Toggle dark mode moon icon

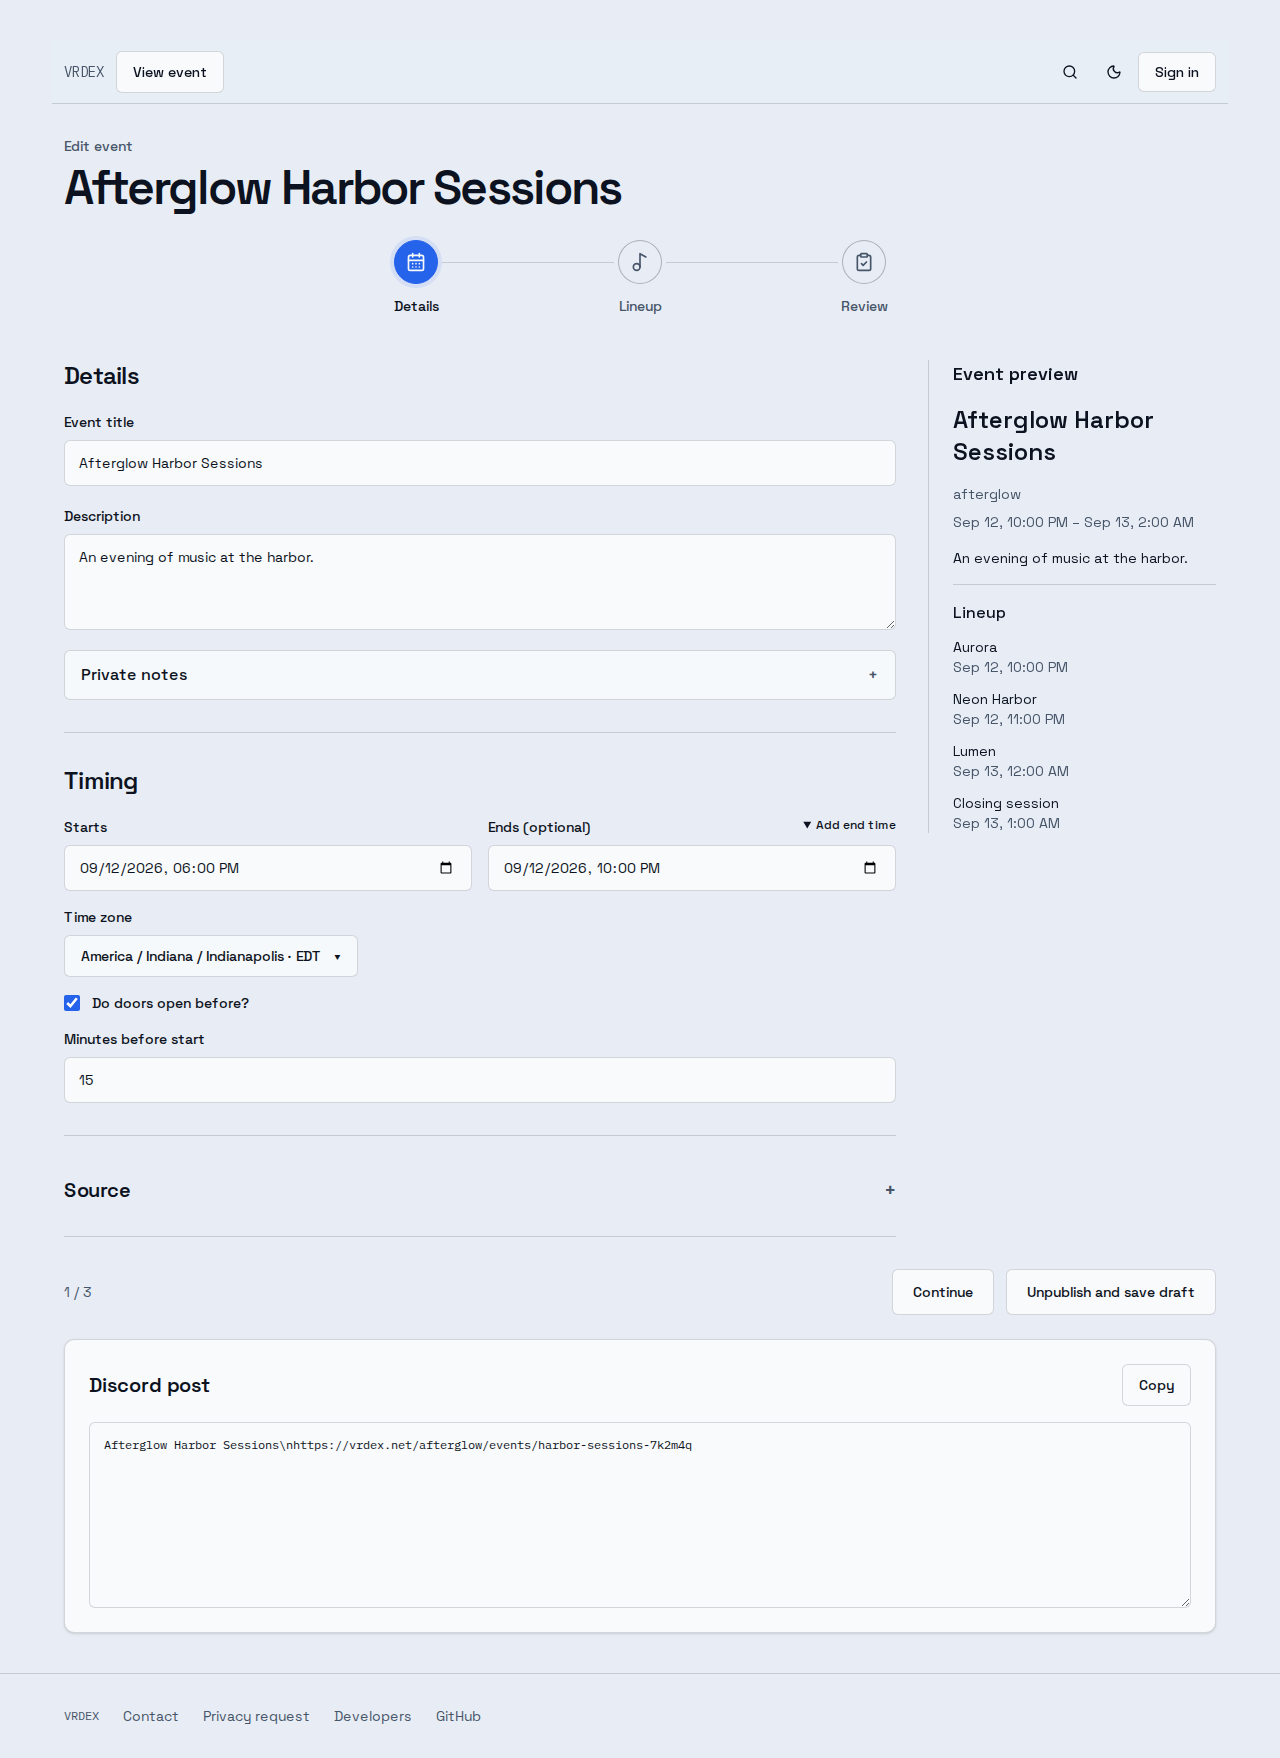pyautogui.click(x=1114, y=72)
